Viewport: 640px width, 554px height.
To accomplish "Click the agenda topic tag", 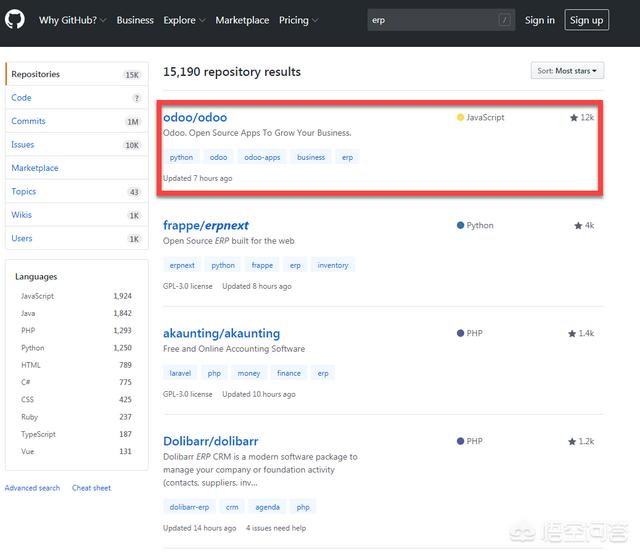I will [267, 507].
